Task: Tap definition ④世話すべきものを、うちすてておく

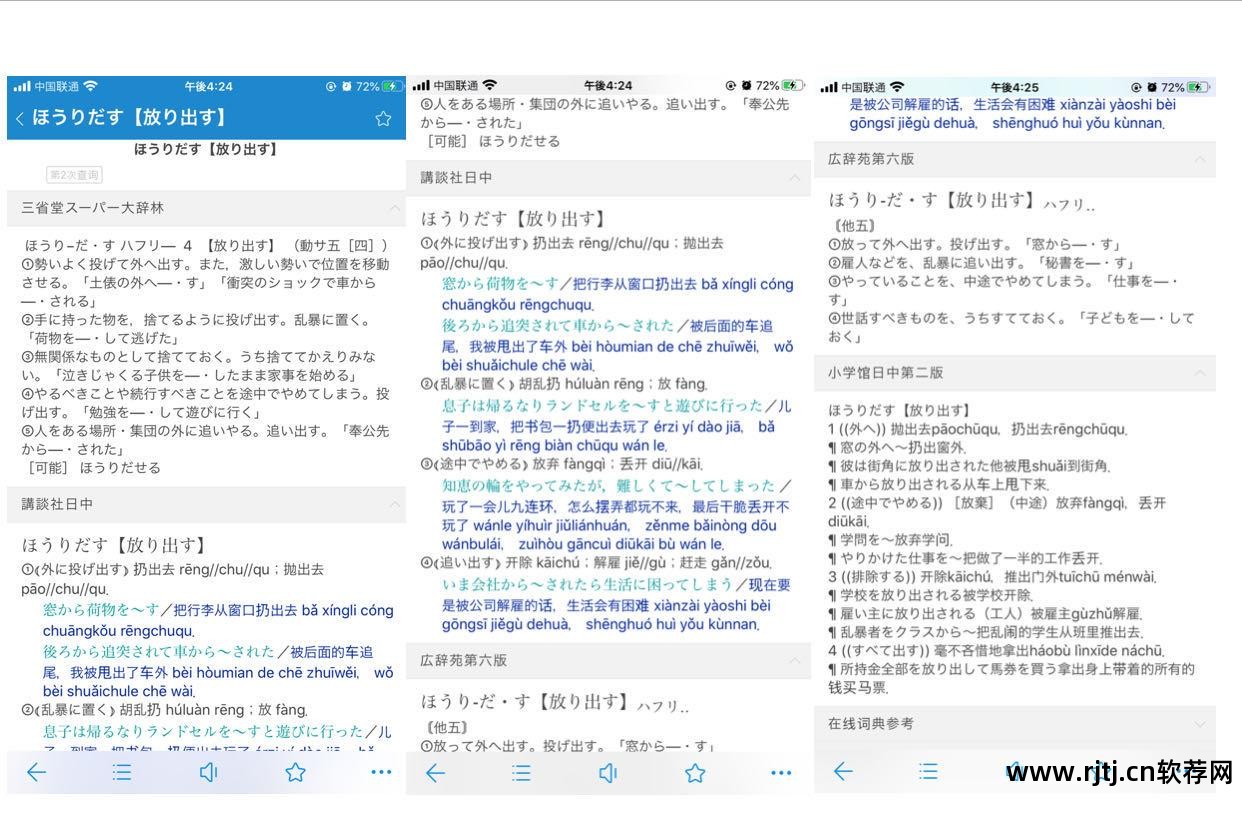Action: click(1011, 328)
